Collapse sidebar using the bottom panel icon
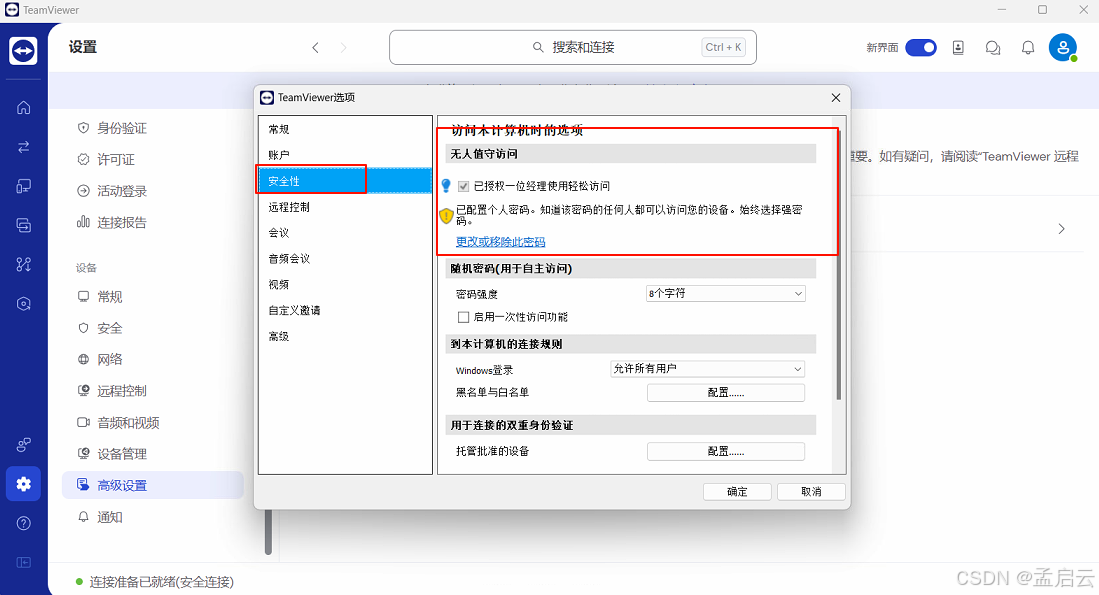 tap(24, 562)
